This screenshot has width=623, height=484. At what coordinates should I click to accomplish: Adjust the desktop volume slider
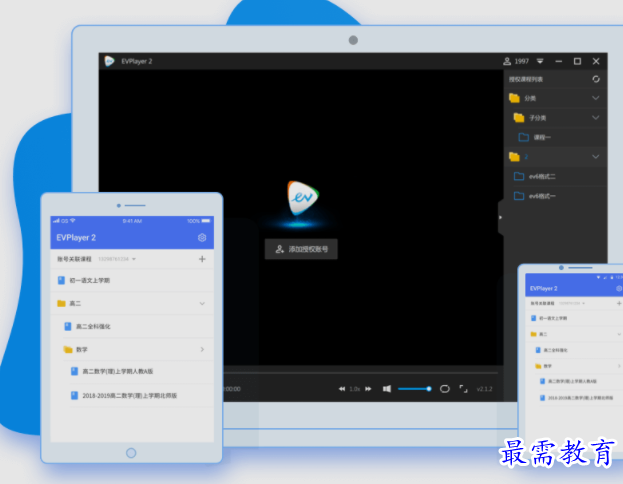414,389
